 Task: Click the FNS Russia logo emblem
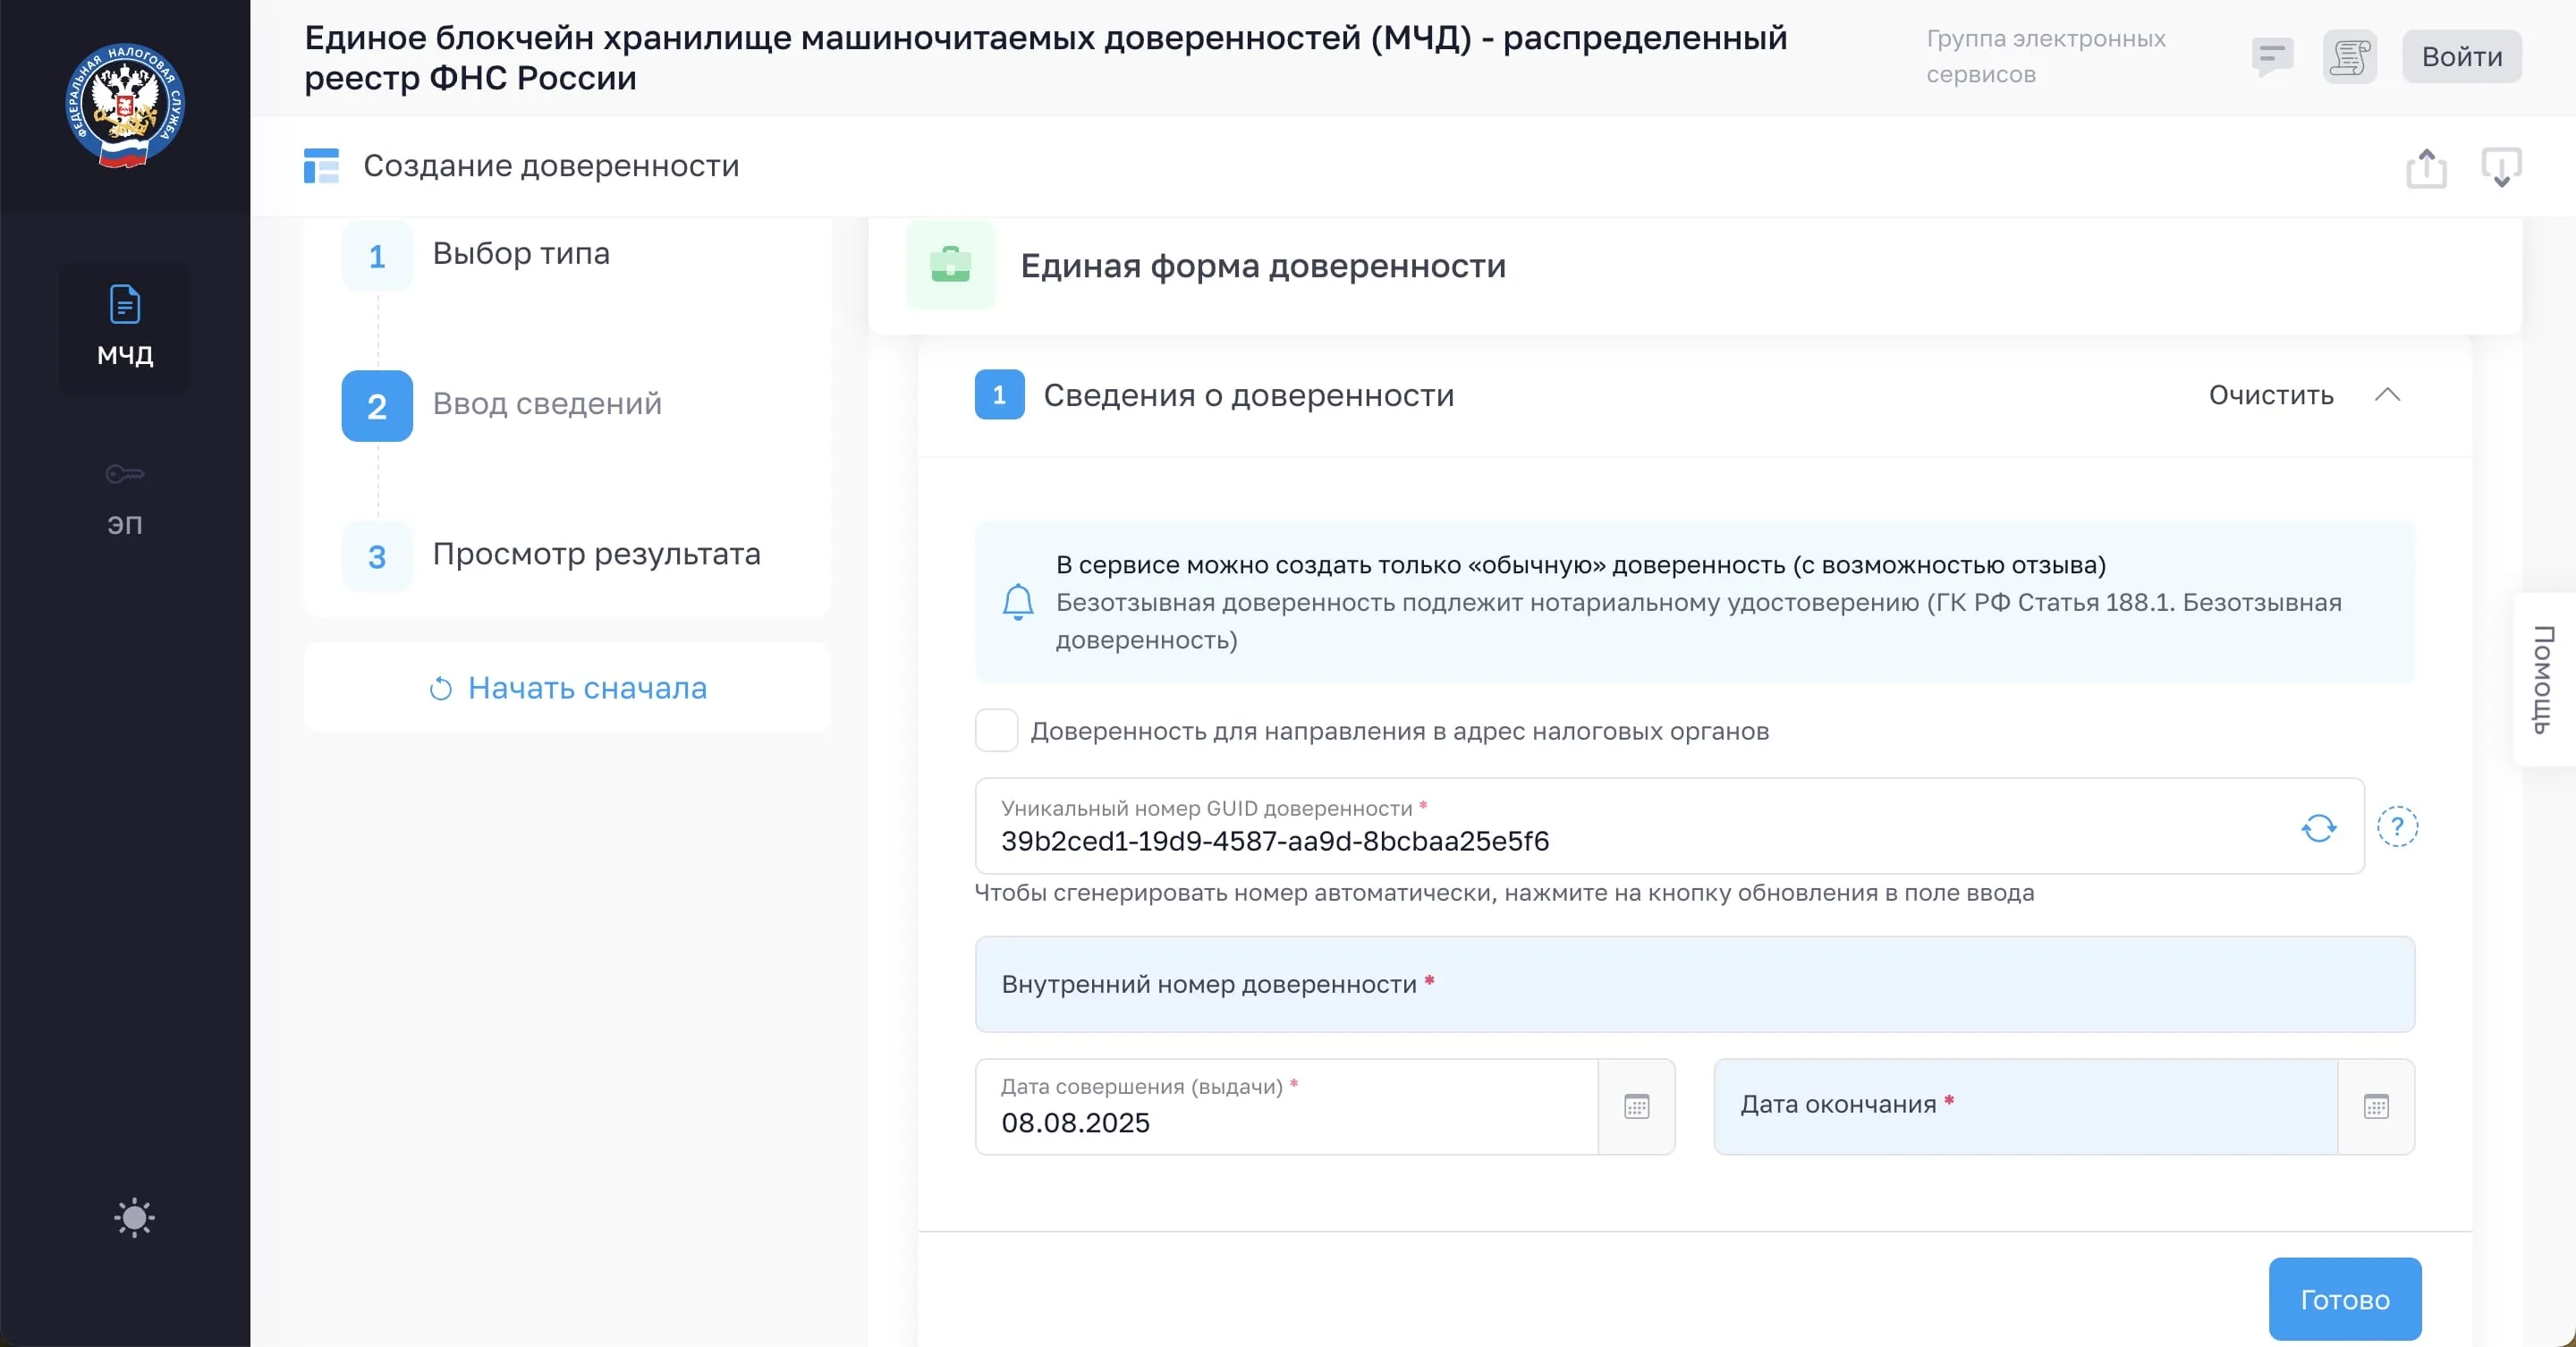[125, 105]
